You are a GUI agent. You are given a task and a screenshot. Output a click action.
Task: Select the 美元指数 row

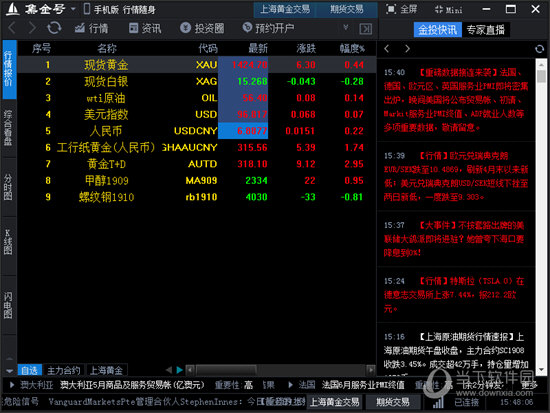coord(196,114)
